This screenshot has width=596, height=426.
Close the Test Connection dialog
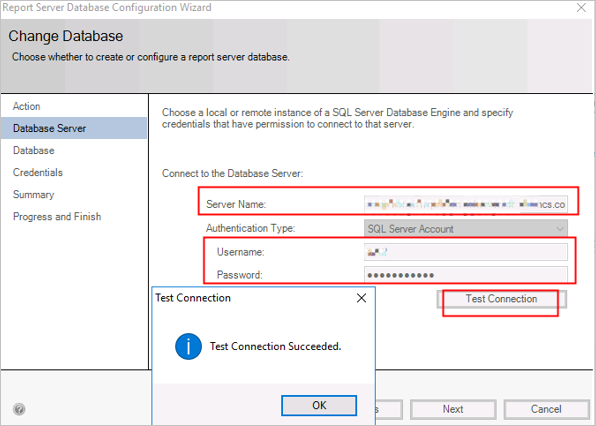361,298
